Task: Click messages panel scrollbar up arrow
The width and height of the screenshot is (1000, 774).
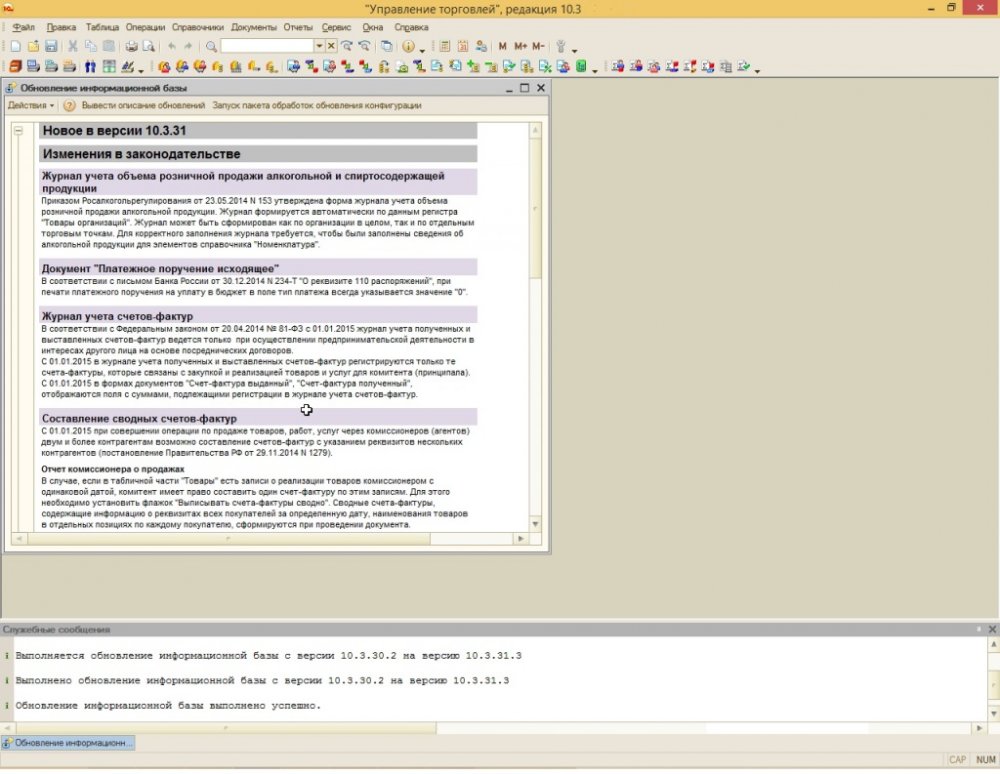Action: (994, 645)
